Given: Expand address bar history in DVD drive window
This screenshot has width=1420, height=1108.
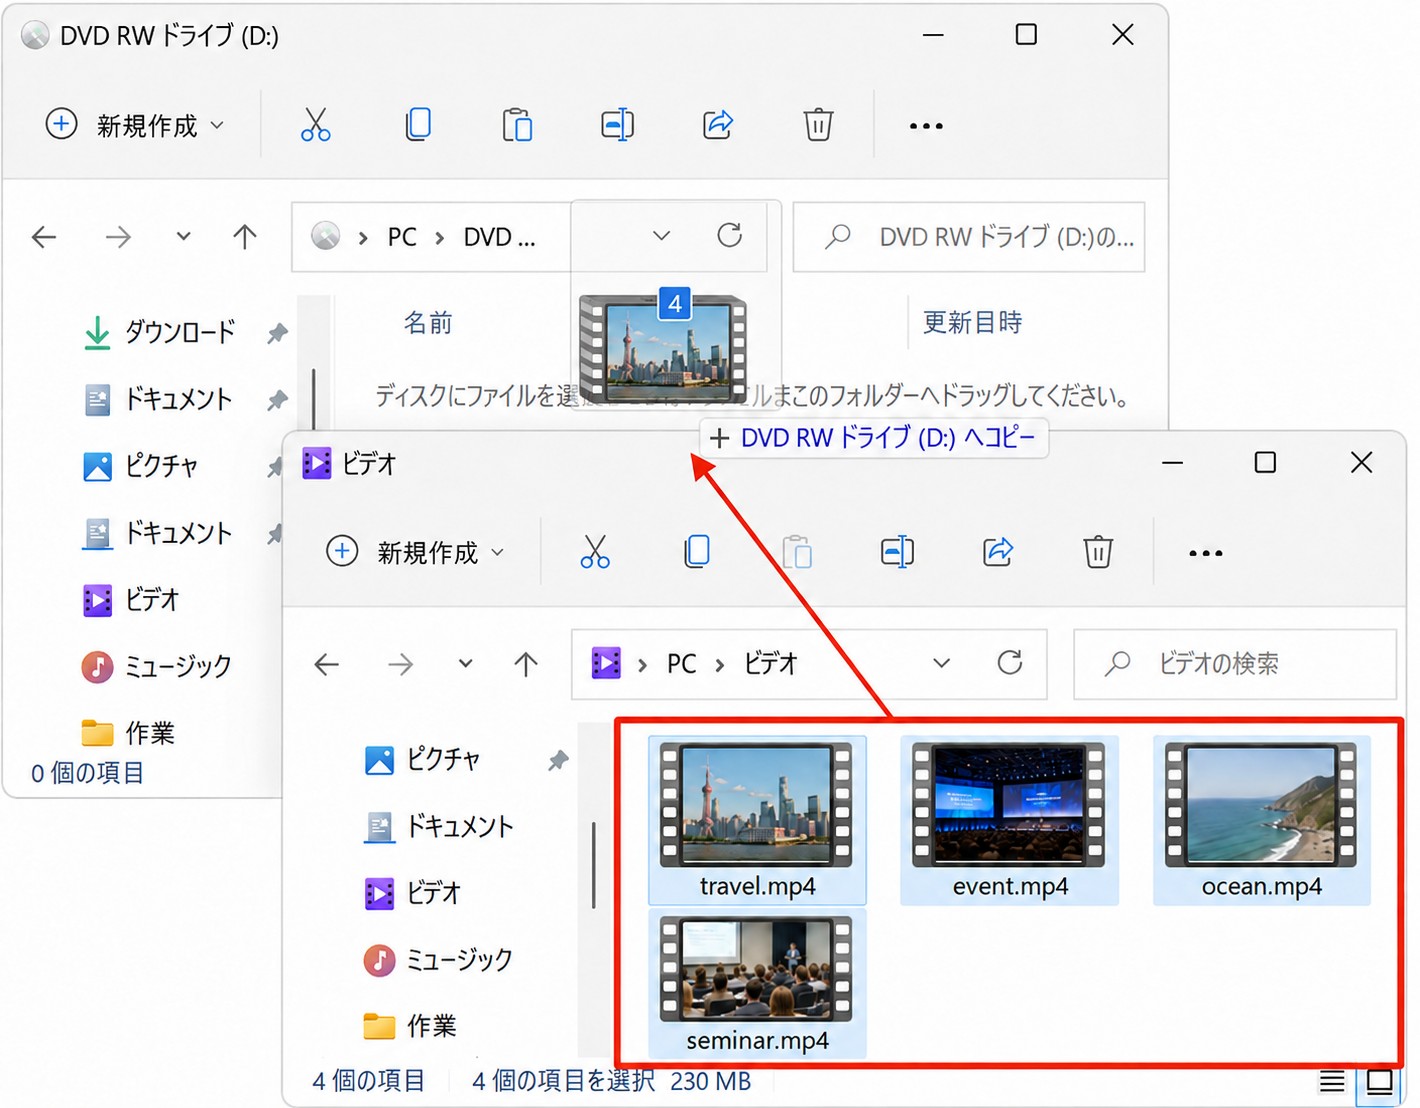Looking at the screenshot, I should coord(661,236).
